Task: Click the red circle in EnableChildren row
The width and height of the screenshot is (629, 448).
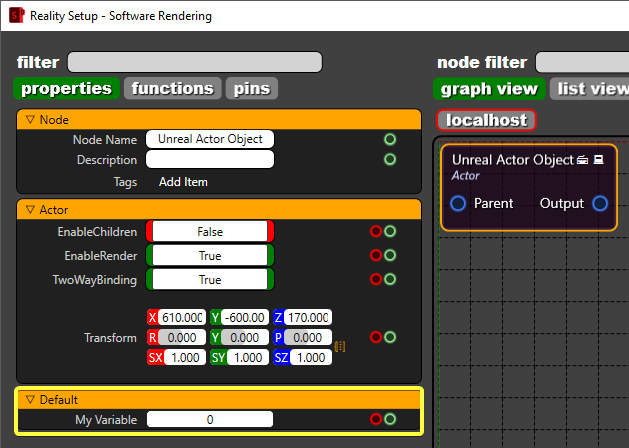Action: pos(376,231)
